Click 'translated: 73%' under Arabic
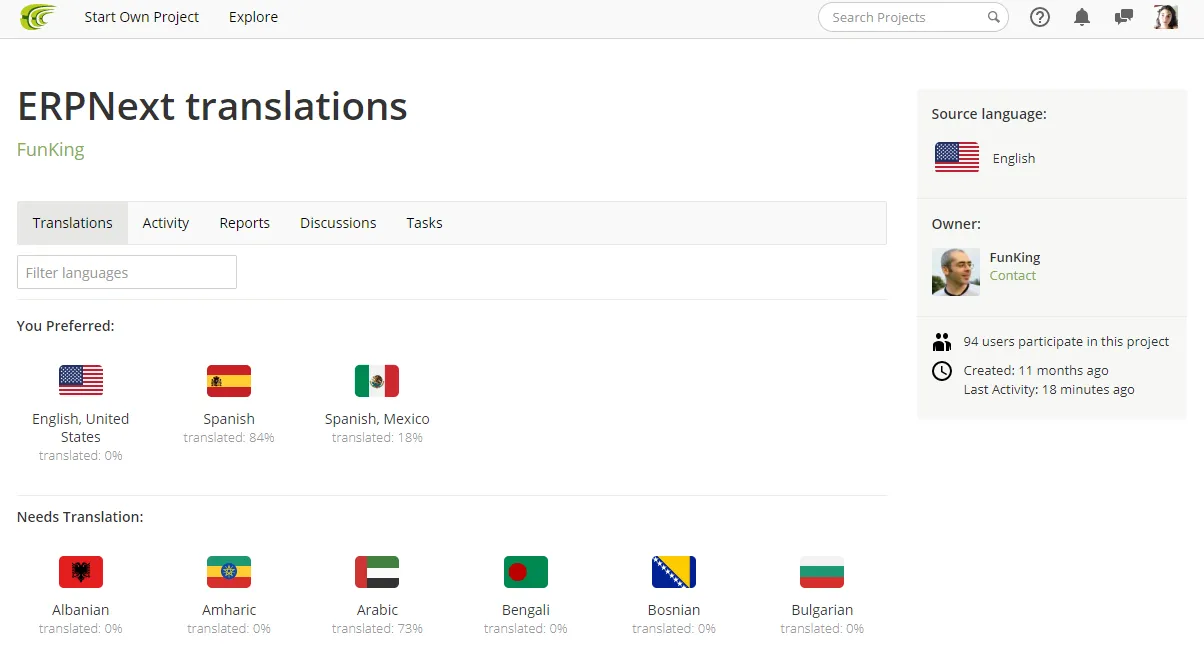The image size is (1204, 663). 377,629
